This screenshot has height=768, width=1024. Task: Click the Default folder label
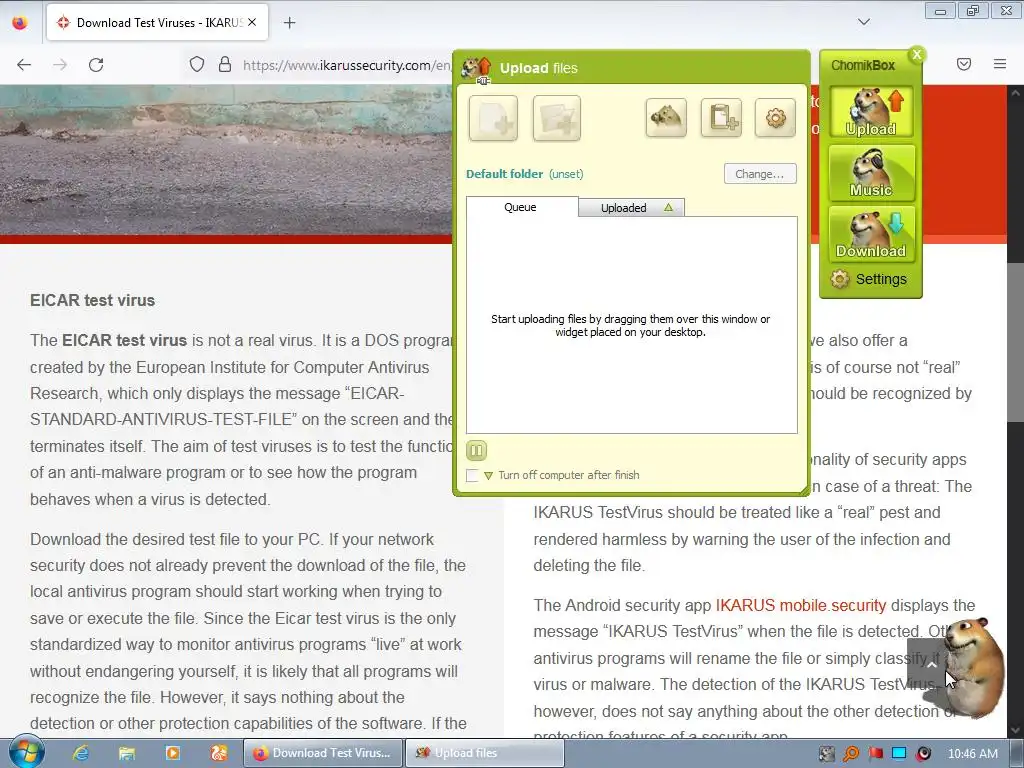click(x=504, y=174)
